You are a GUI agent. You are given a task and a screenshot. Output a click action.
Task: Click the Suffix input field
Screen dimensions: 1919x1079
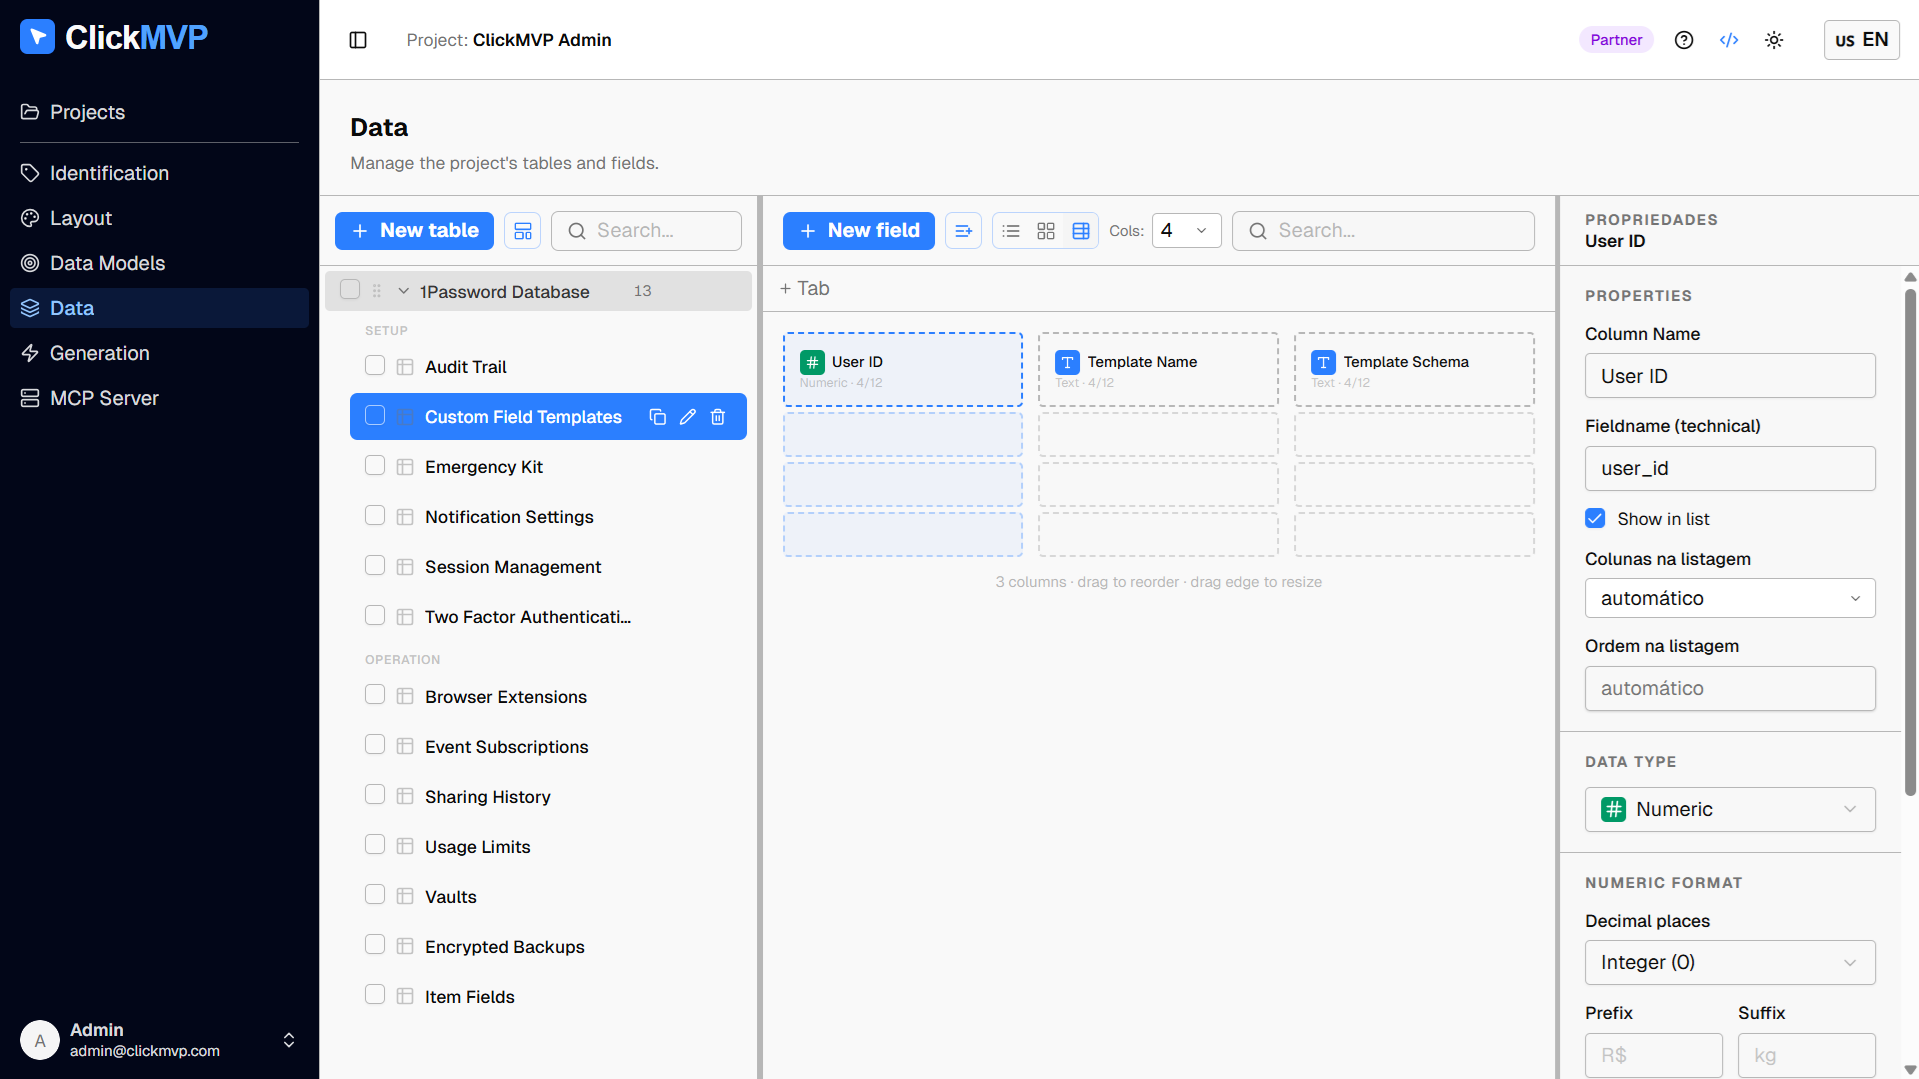tap(1806, 1055)
